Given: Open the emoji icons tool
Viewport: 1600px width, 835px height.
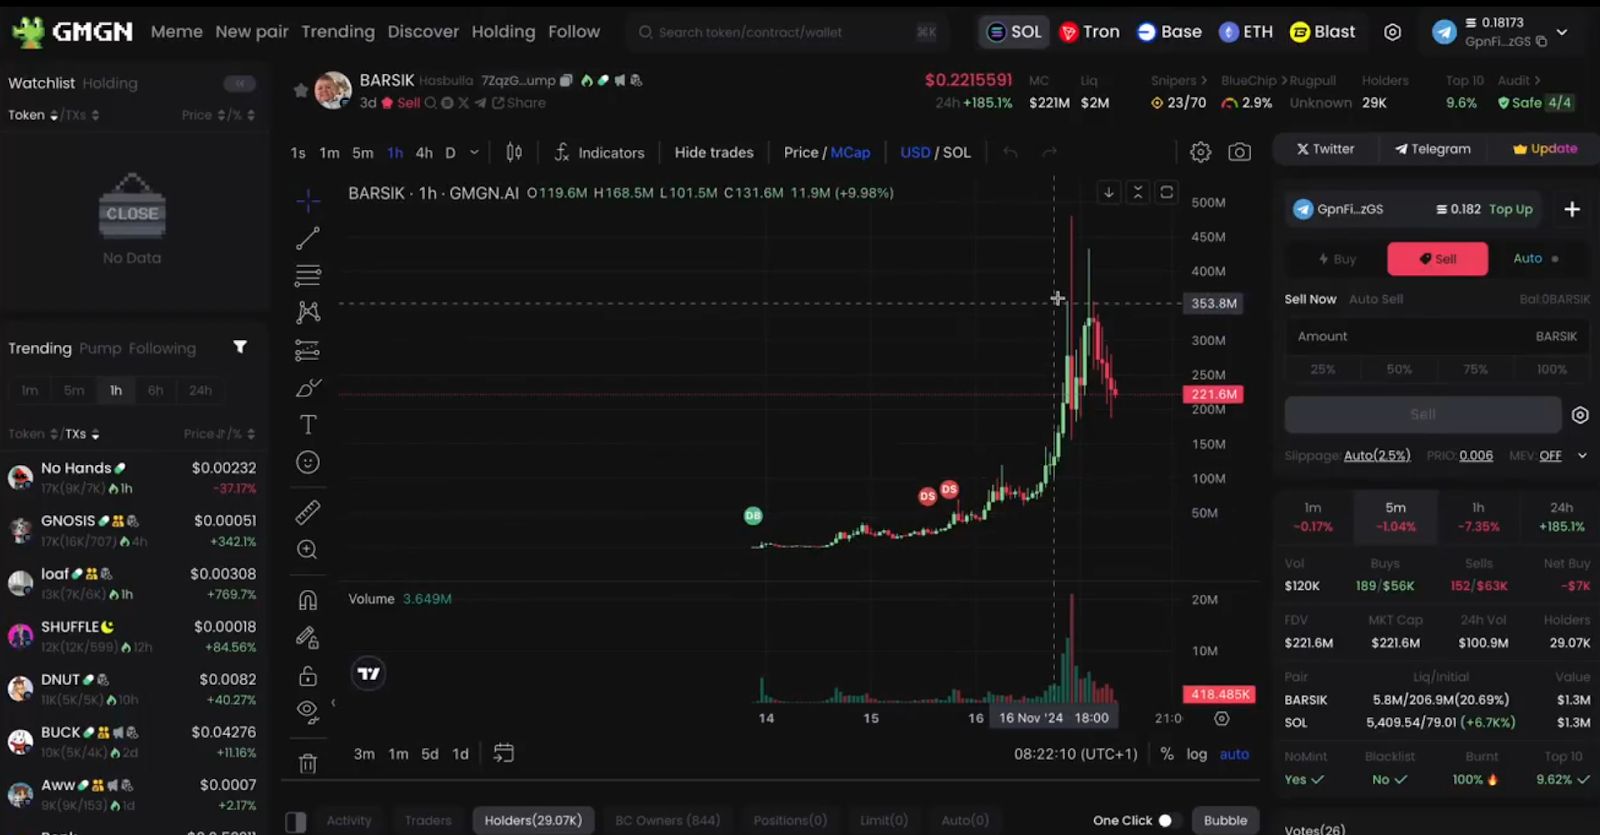Looking at the screenshot, I should click(x=308, y=462).
